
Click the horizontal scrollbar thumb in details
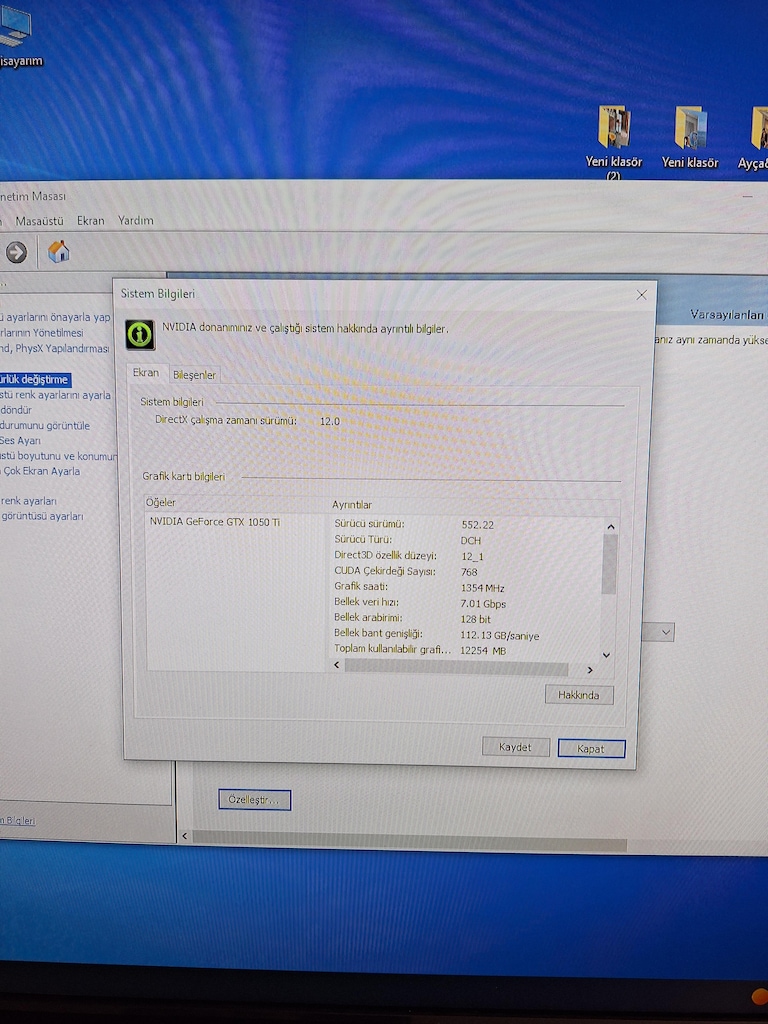click(456, 667)
